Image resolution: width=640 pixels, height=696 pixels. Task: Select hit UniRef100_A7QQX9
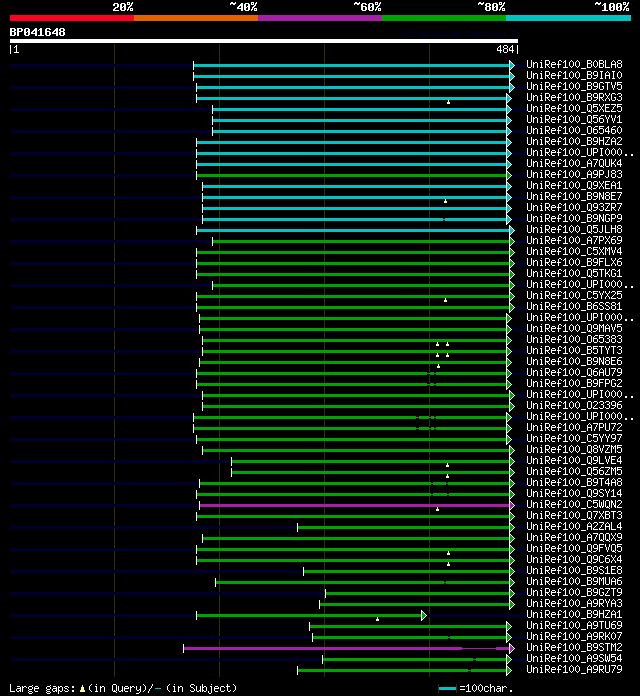pos(574,538)
